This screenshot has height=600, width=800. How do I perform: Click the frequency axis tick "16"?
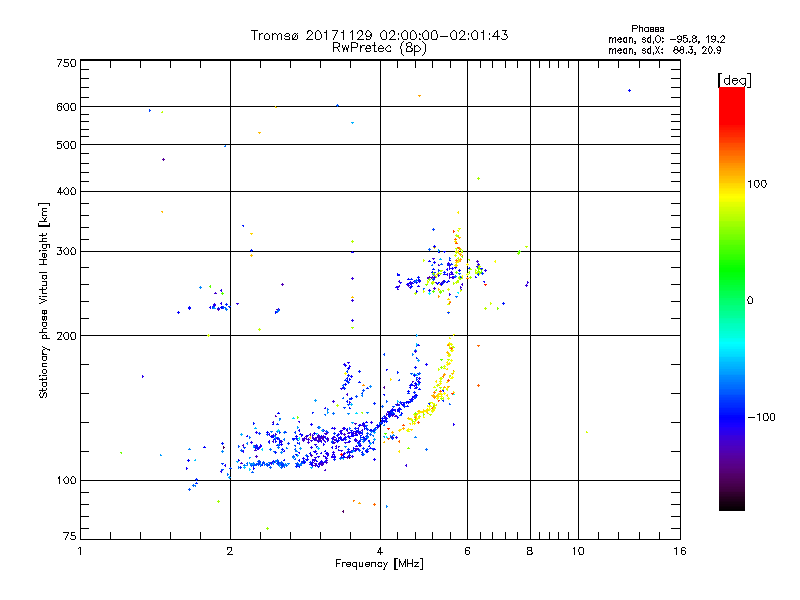pos(680,551)
